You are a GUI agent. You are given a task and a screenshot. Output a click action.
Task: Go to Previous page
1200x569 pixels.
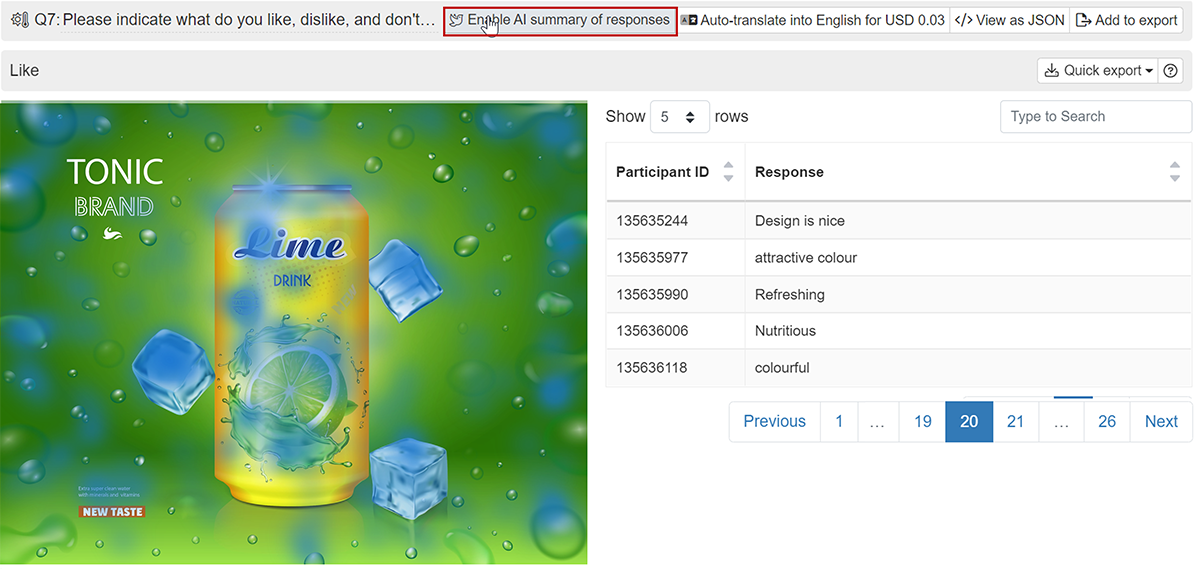tap(774, 422)
